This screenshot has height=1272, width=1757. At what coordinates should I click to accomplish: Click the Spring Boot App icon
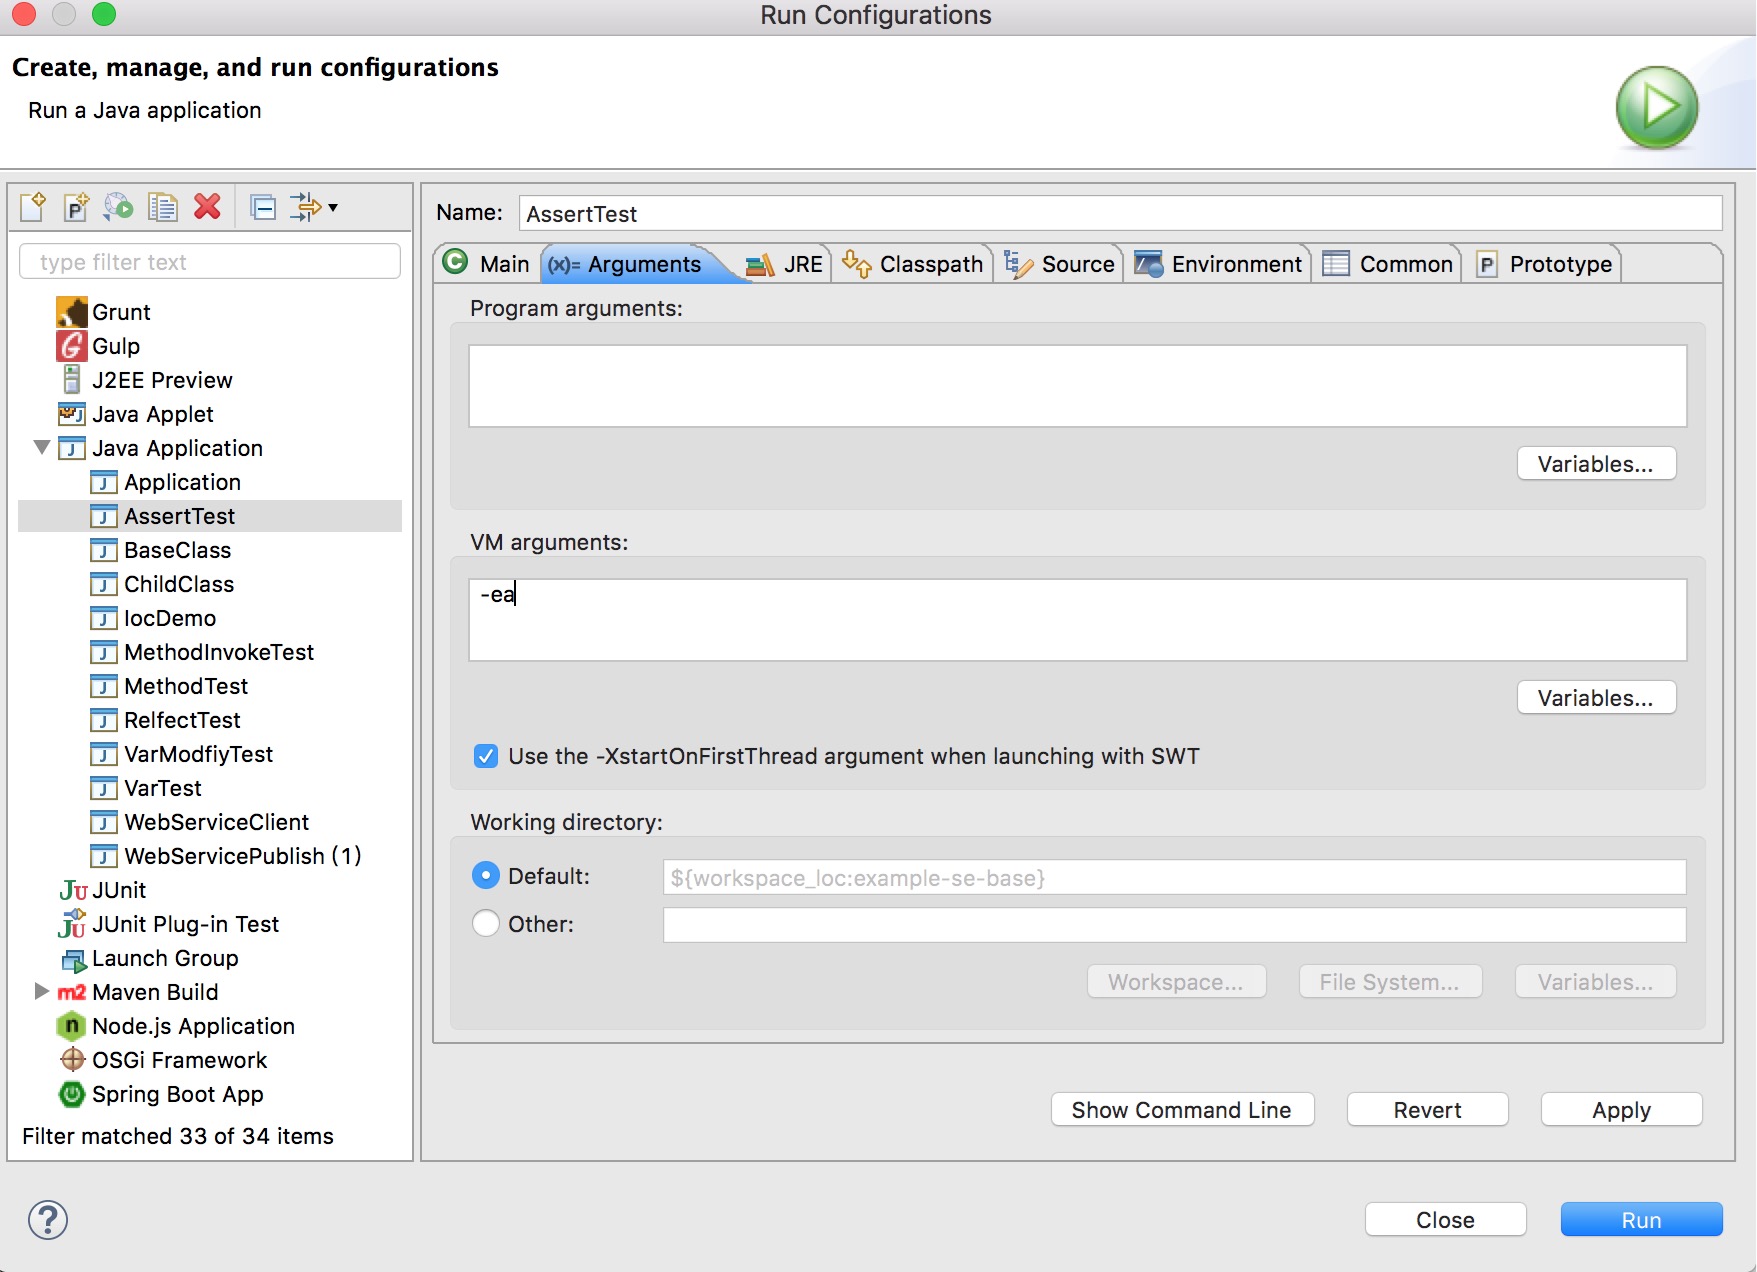(x=72, y=1094)
